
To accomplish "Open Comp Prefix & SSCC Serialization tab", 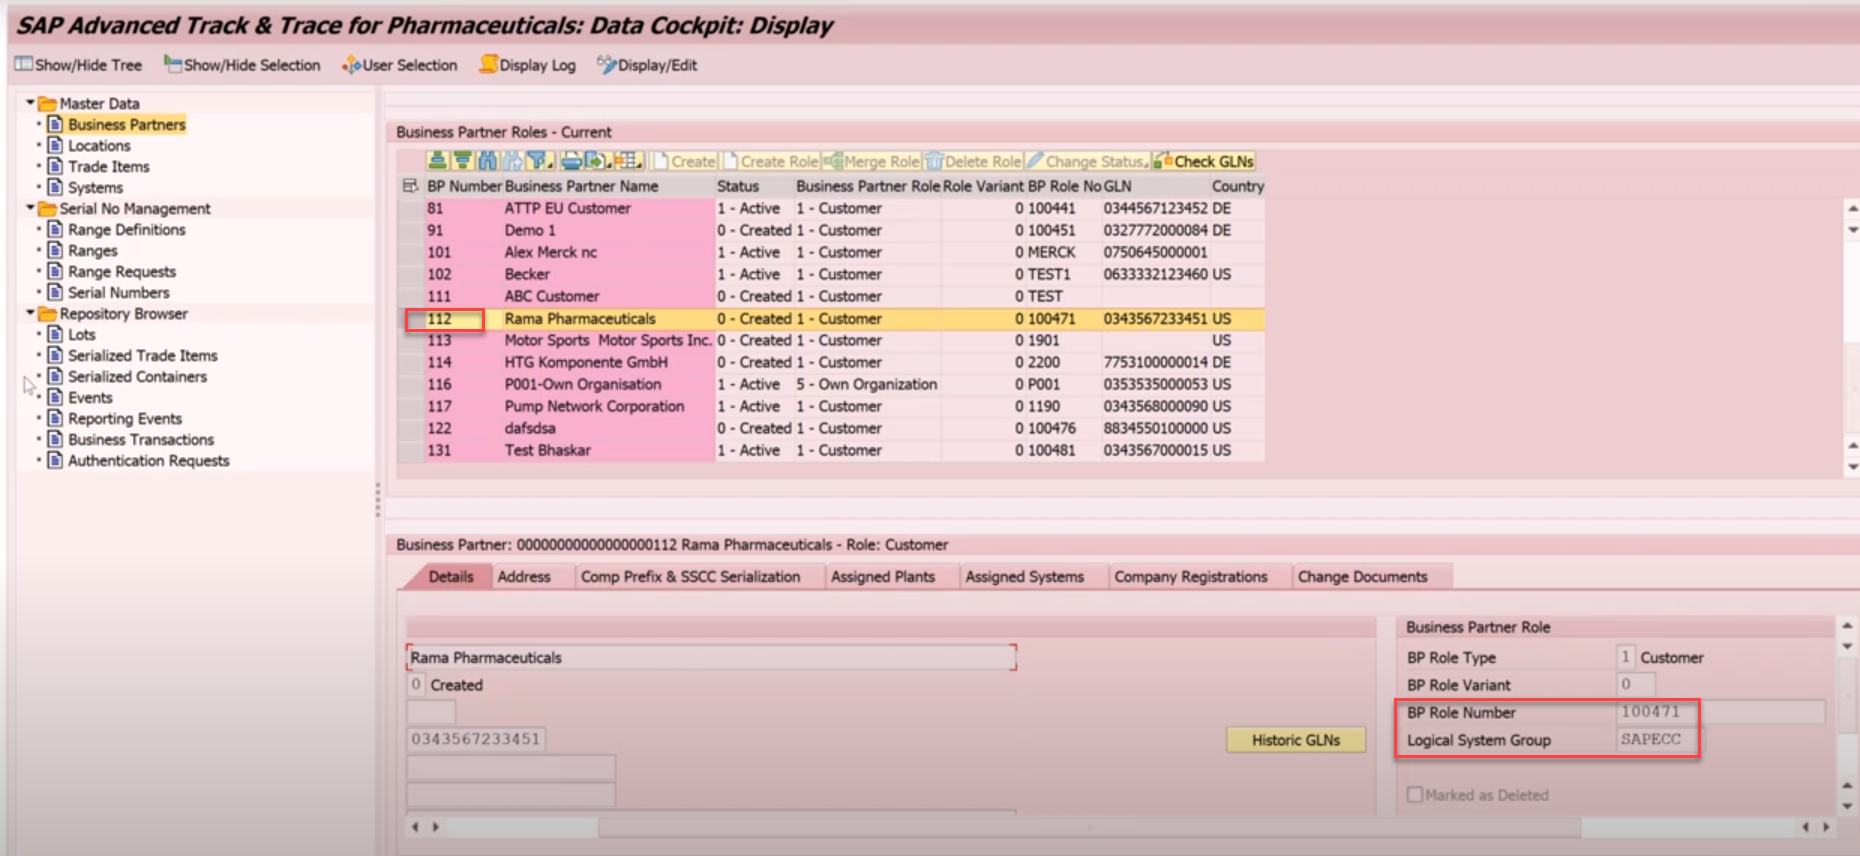I will point(690,577).
